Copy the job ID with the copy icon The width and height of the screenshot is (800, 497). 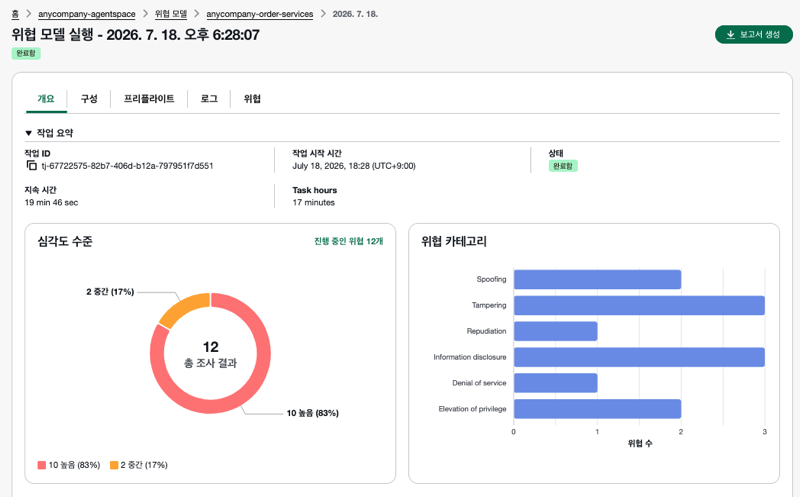coord(32,165)
